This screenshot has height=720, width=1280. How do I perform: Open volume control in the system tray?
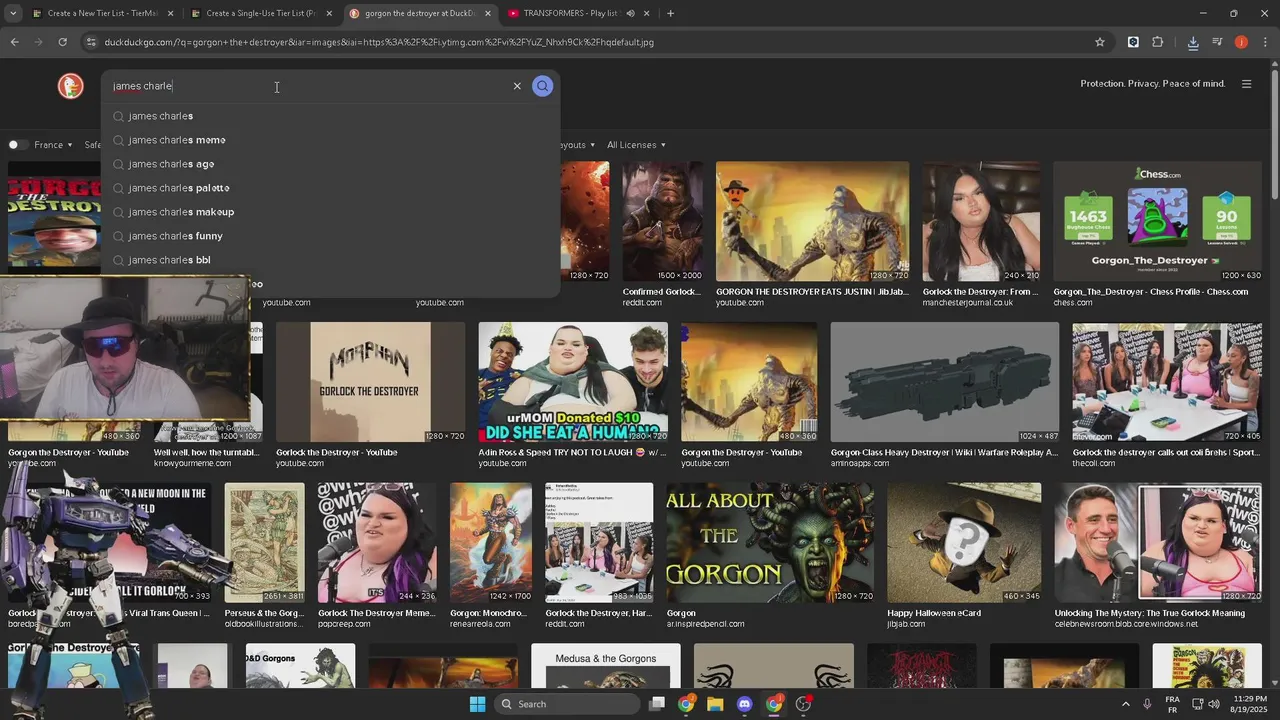pyautogui.click(x=1213, y=704)
